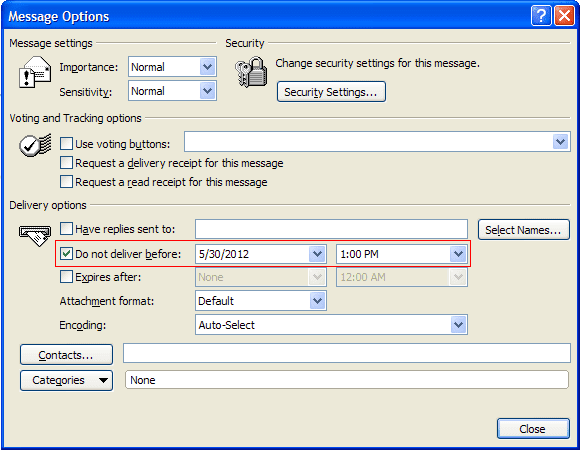Image resolution: width=580 pixels, height=451 pixels.
Task: Click the padlock and keys security icon
Action: [x=251, y=72]
